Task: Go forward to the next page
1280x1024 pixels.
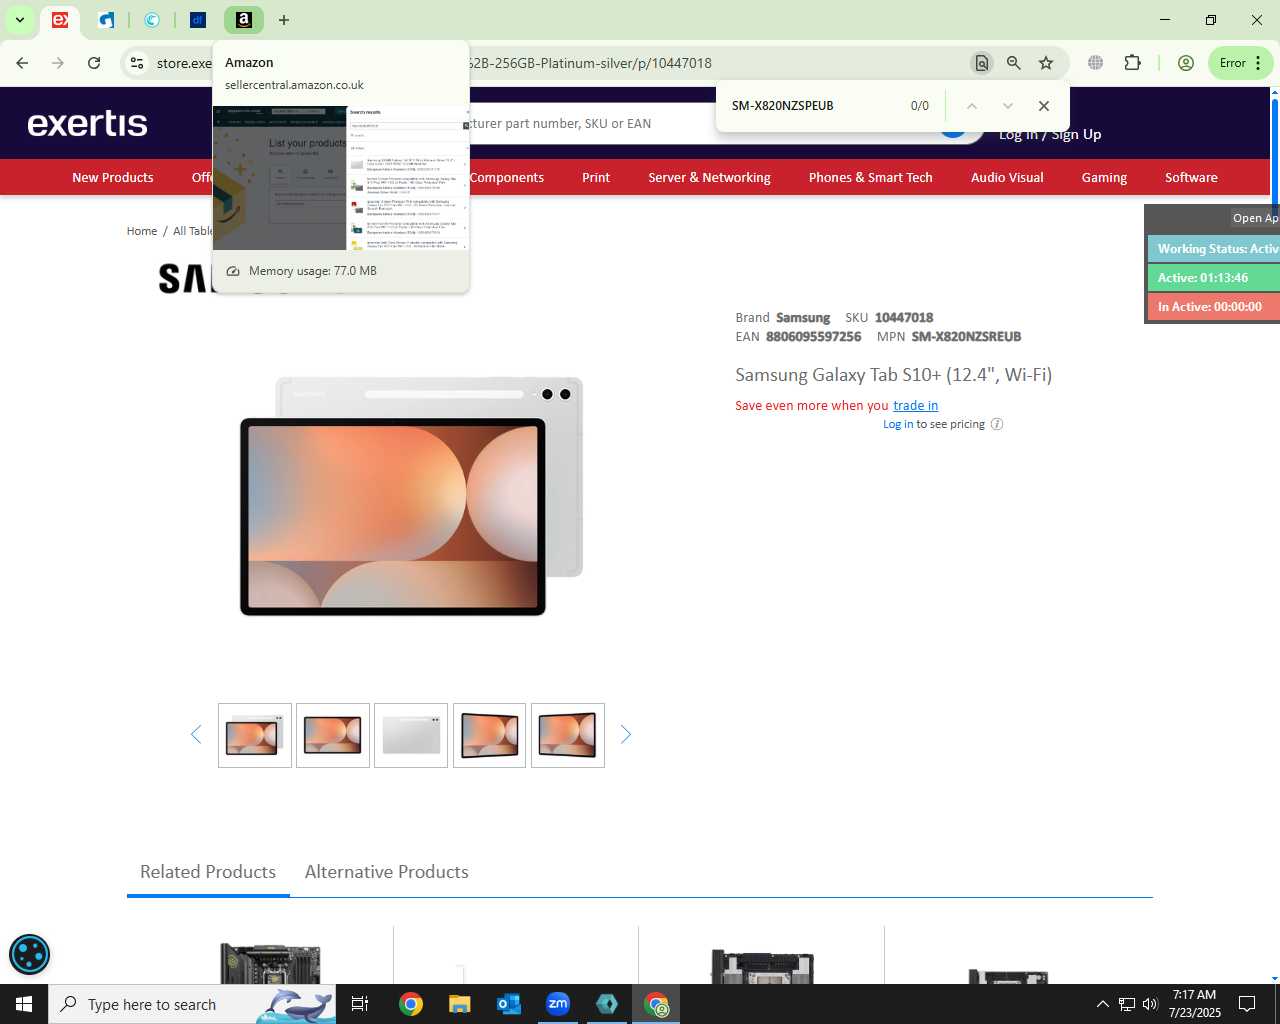Action: [x=58, y=63]
